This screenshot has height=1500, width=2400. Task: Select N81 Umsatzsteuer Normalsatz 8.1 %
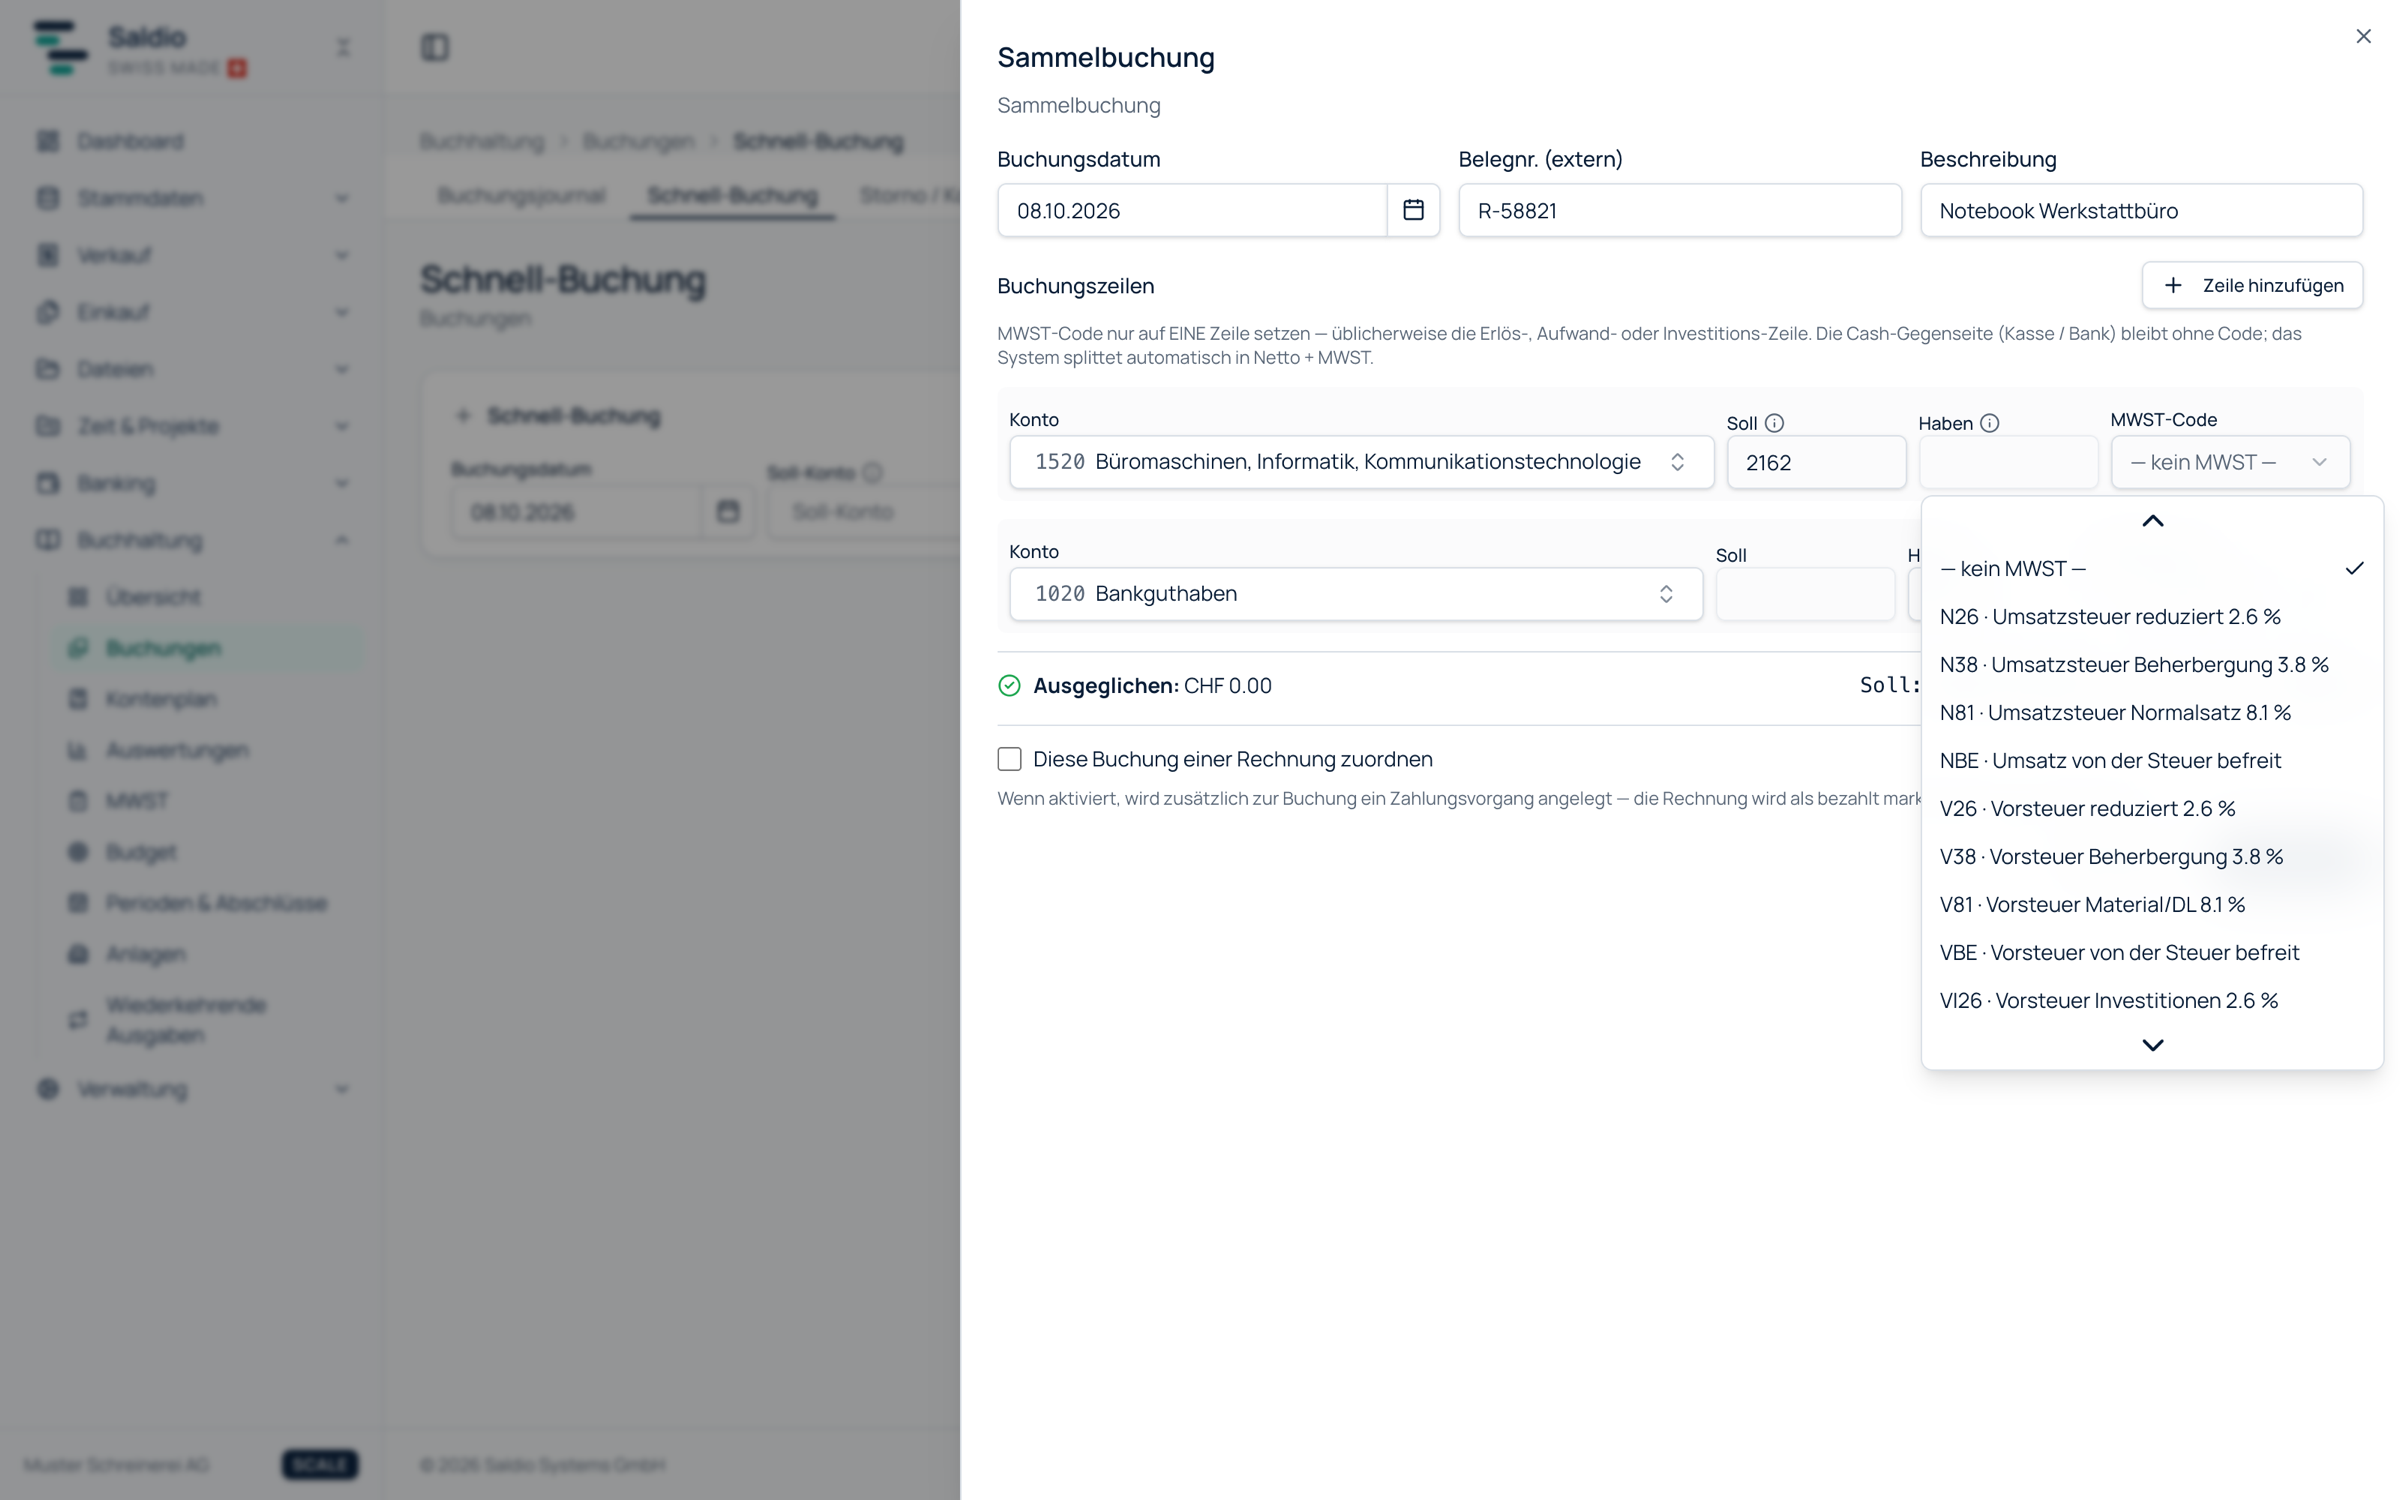click(2152, 713)
